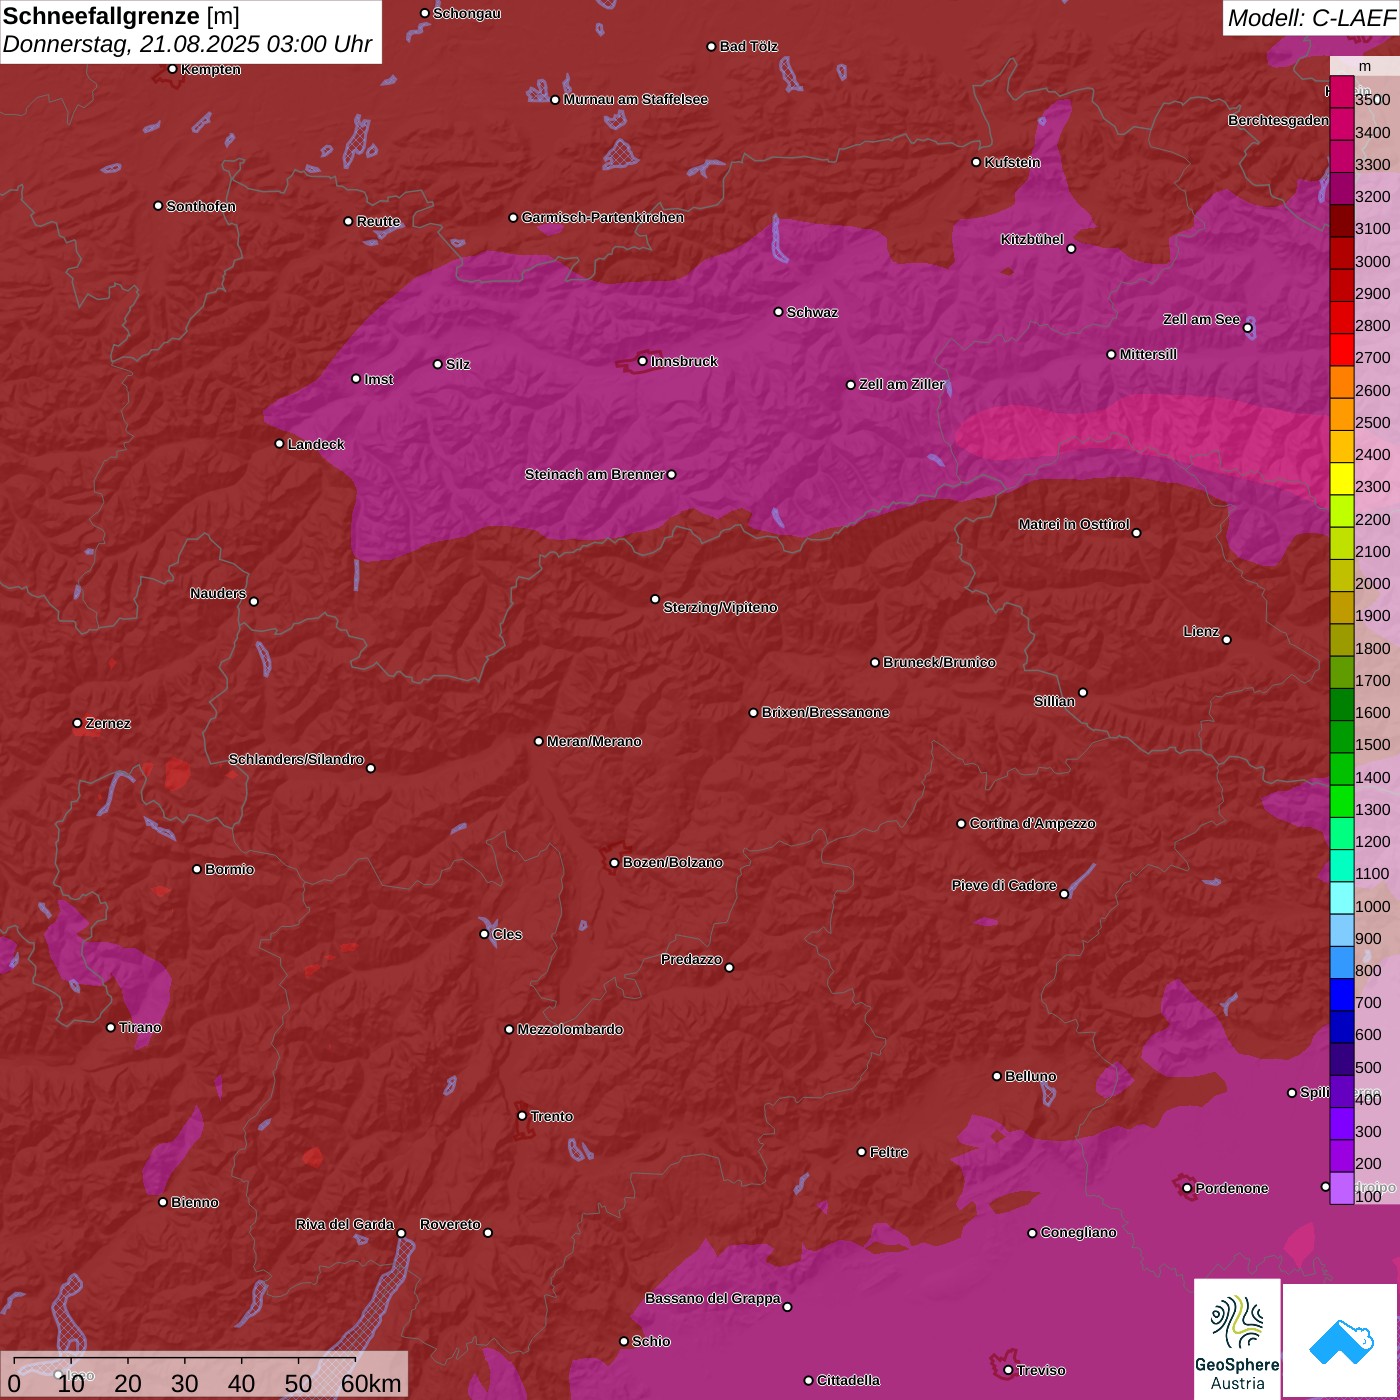Click the Modell: C-LAEF label

pos(1311,17)
